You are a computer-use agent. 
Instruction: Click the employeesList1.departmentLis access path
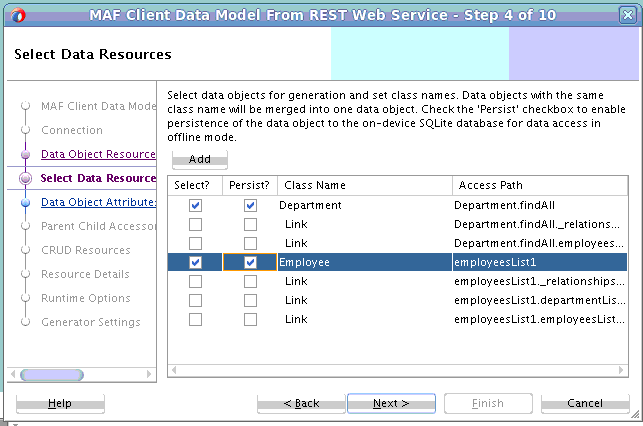[x=540, y=300]
